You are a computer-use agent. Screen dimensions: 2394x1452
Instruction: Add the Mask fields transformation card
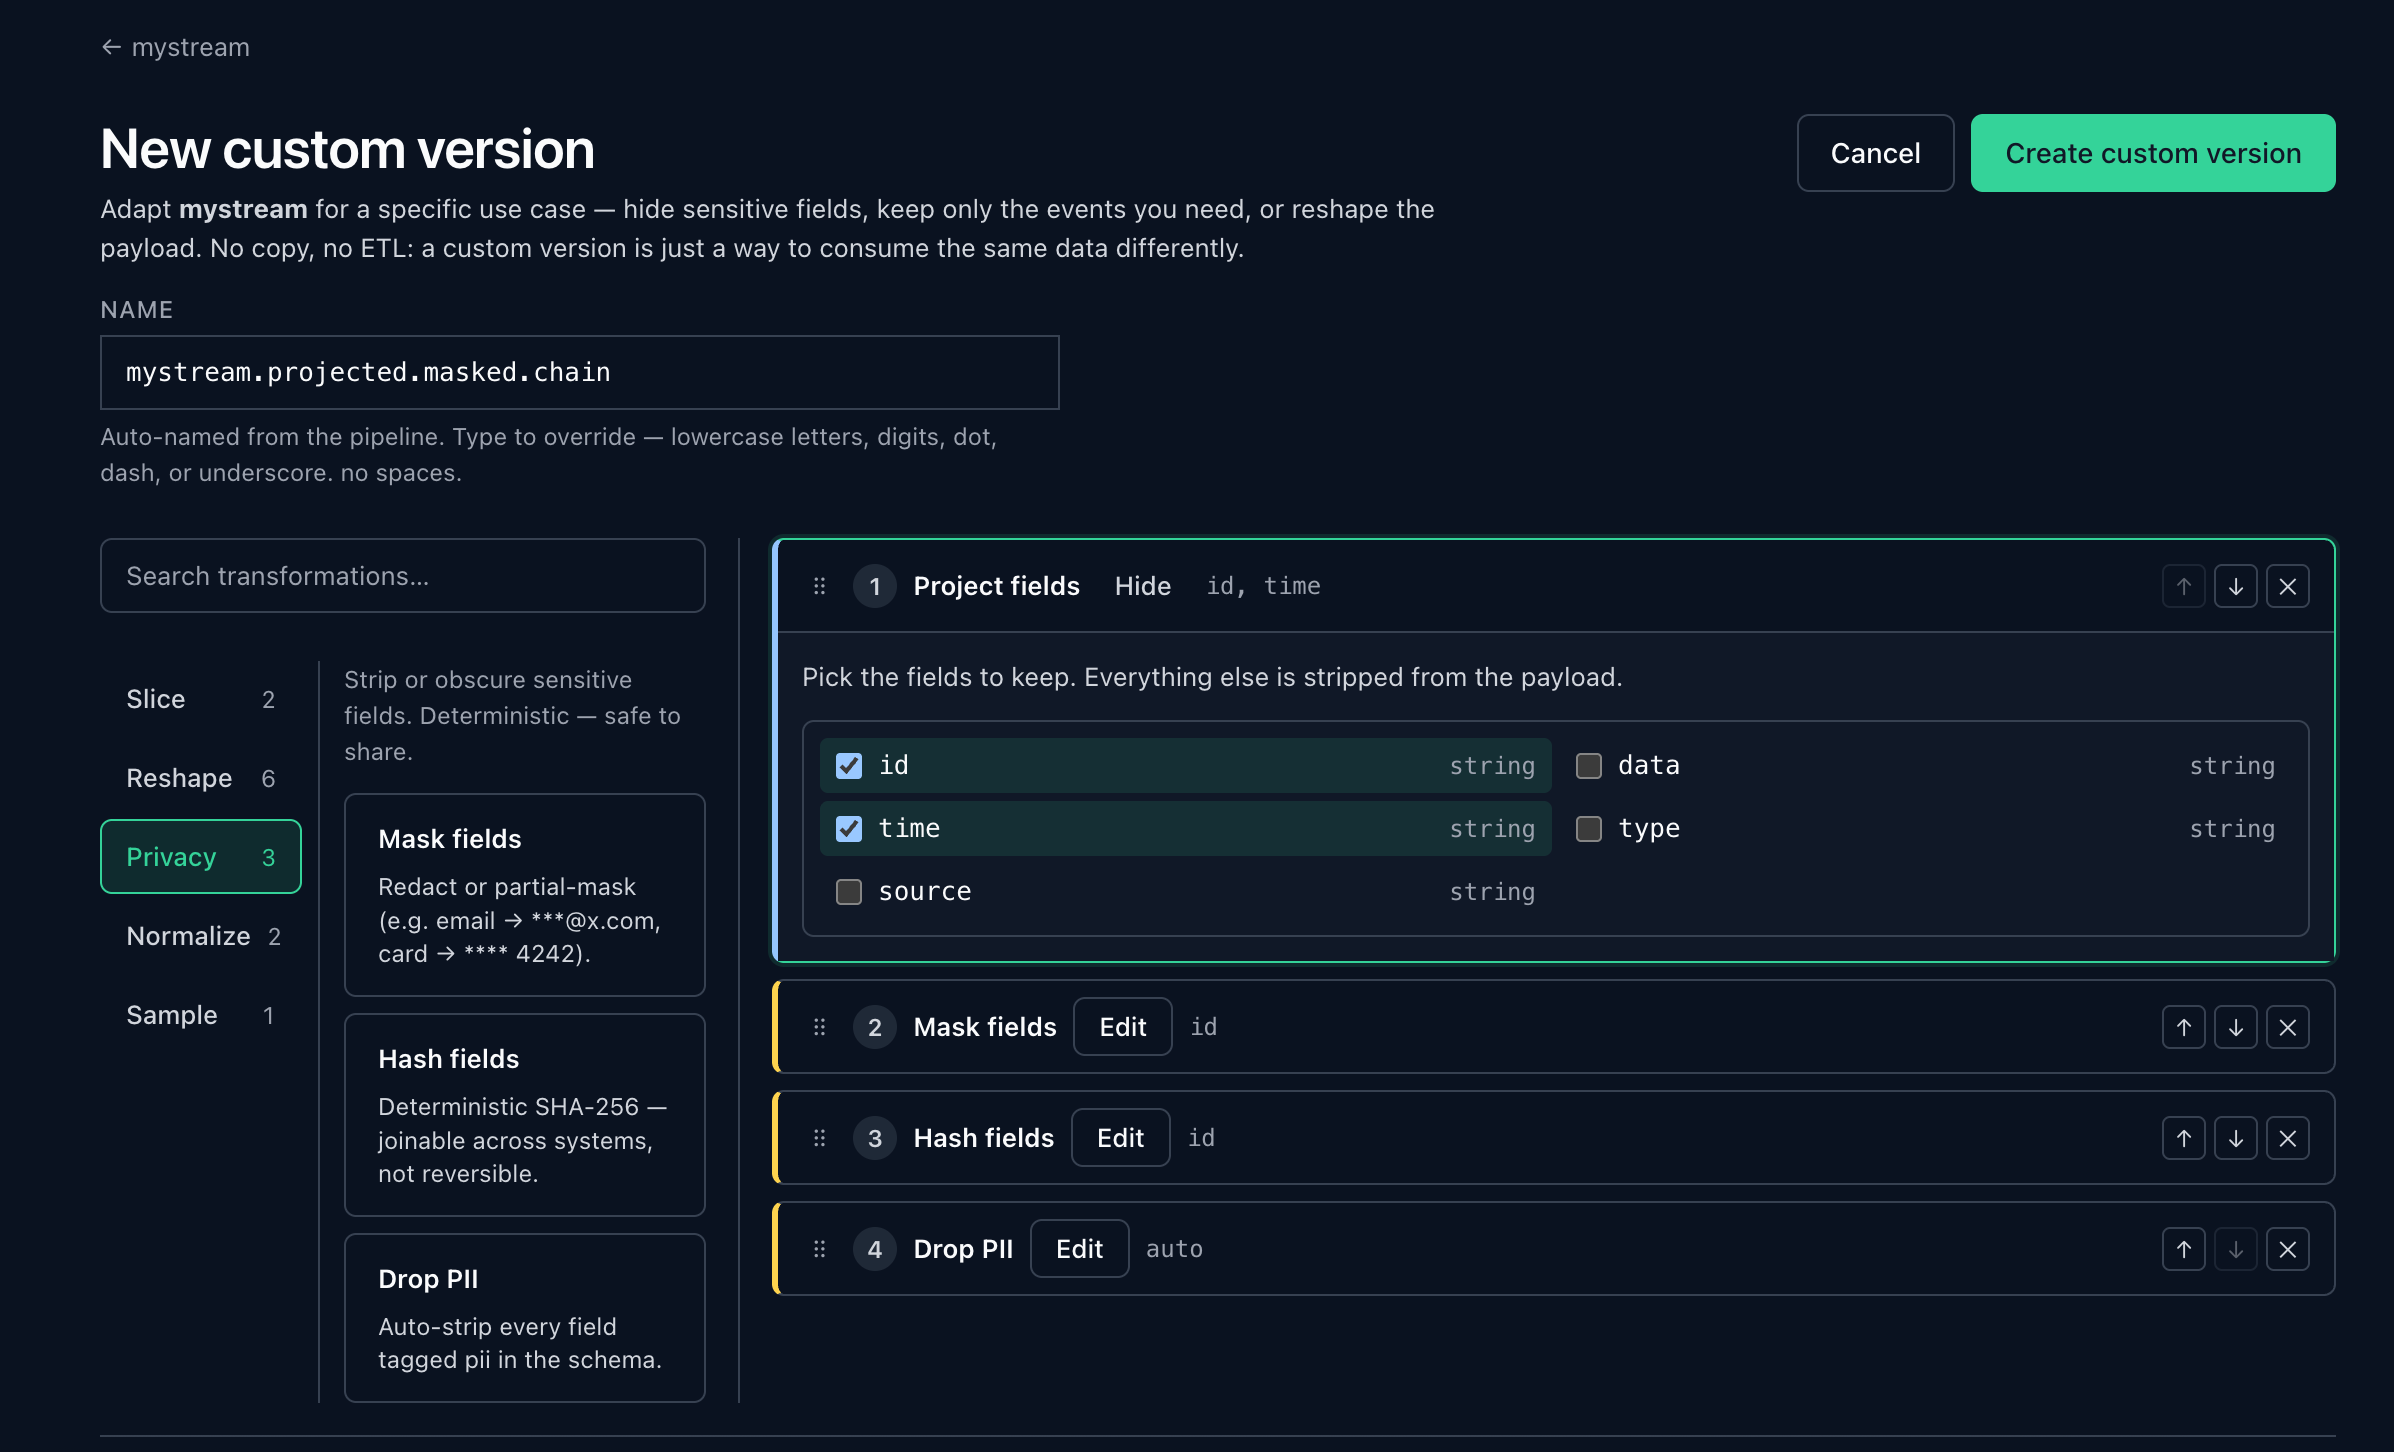(525, 895)
